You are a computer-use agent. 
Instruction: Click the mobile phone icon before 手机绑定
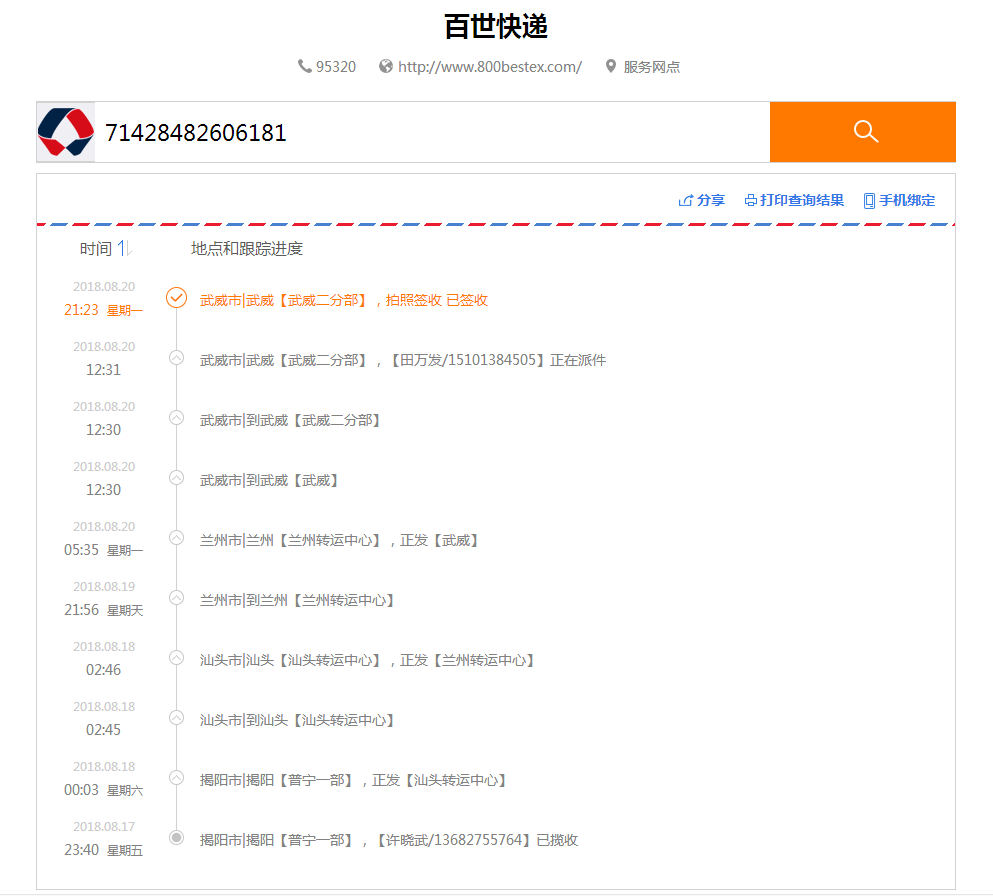click(870, 201)
